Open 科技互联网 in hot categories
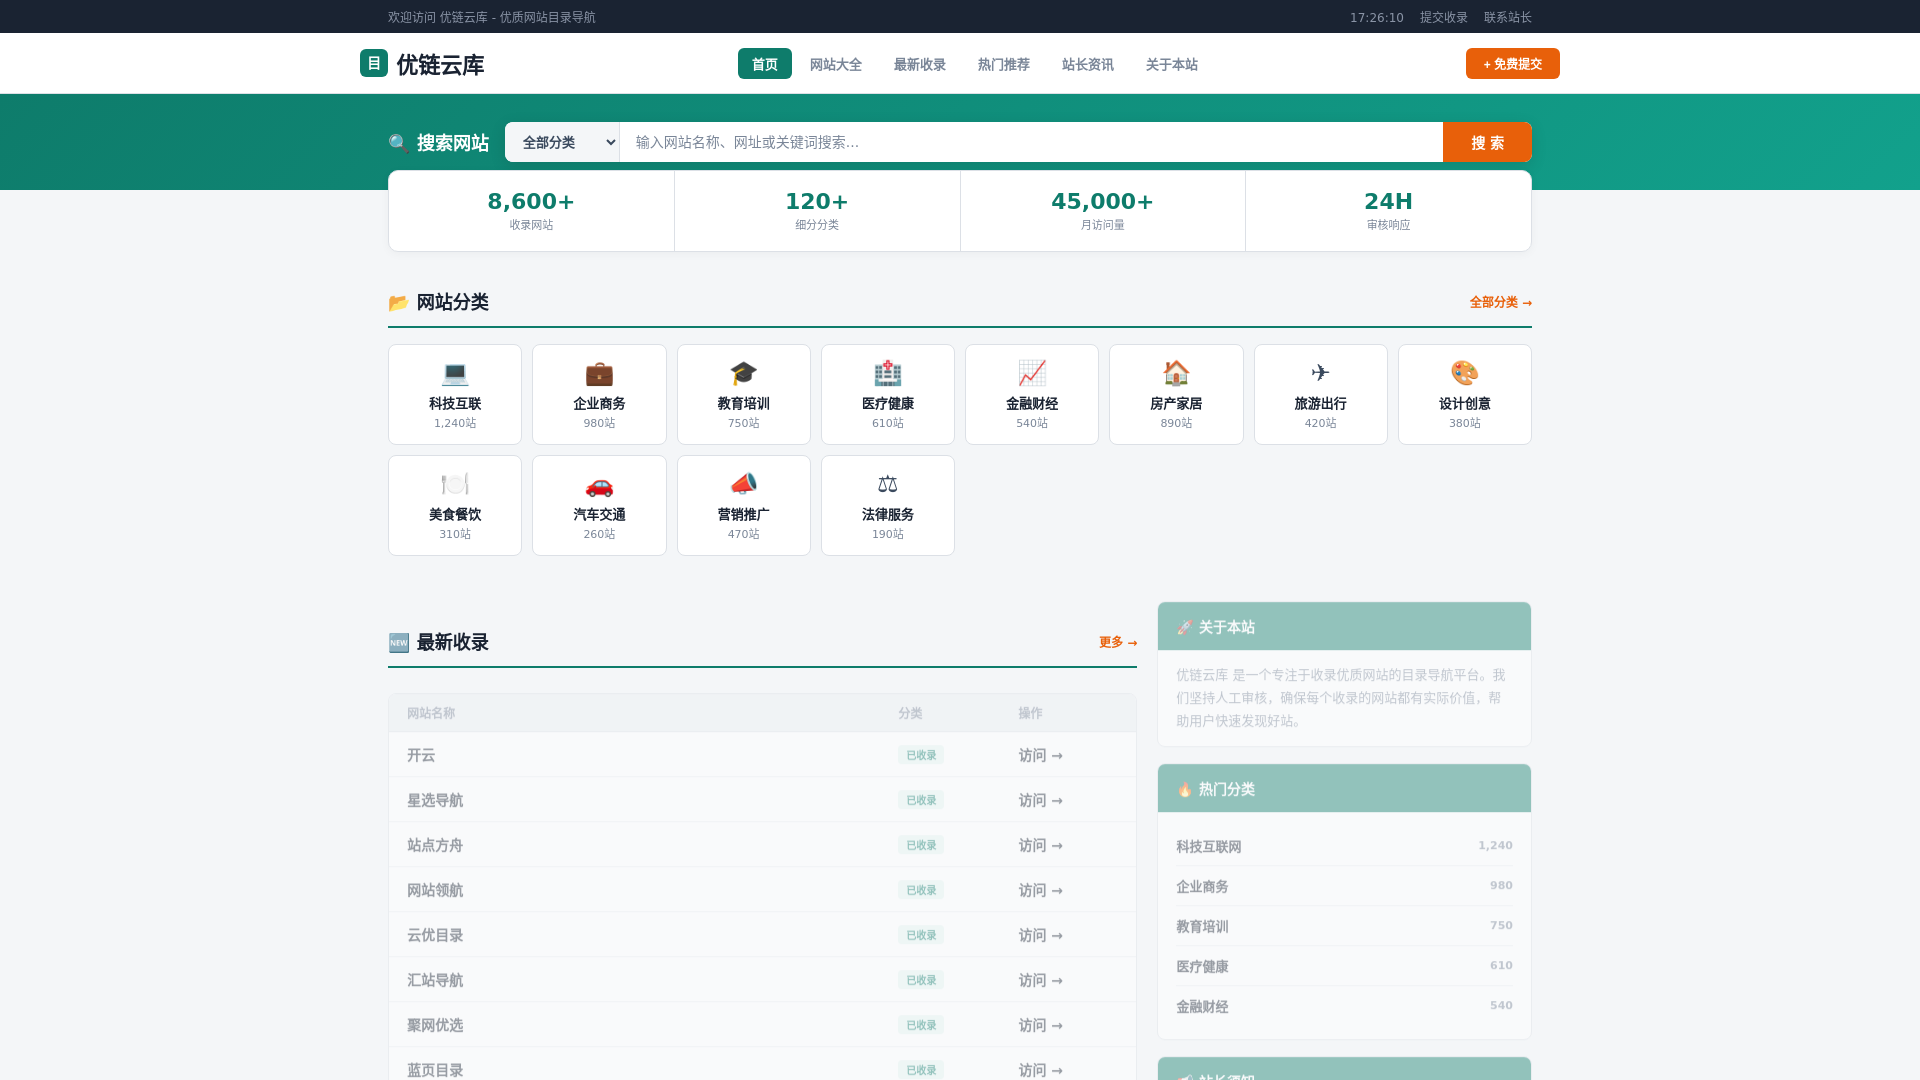 click(x=1209, y=847)
